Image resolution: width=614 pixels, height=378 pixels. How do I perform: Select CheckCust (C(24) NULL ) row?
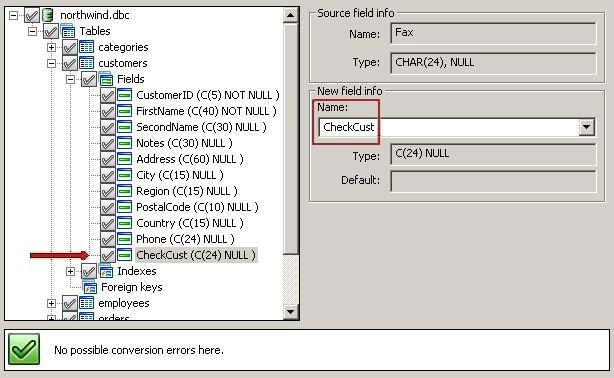[196, 255]
